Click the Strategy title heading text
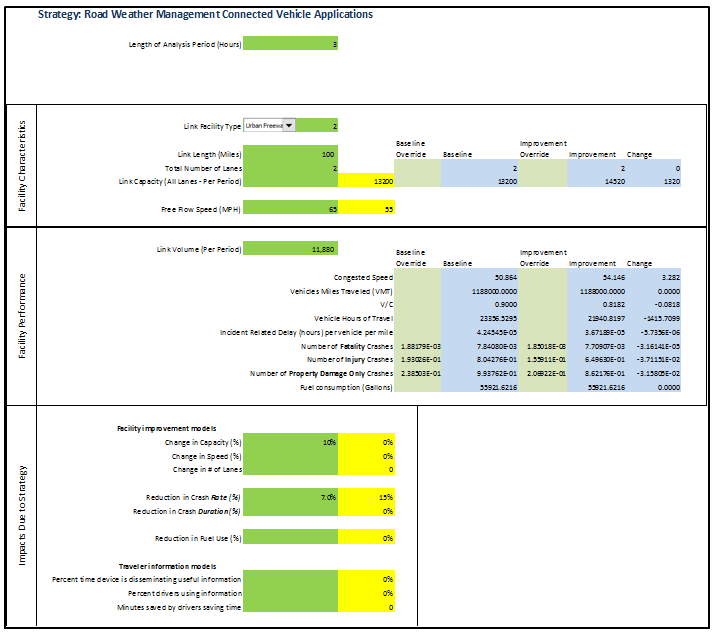The width and height of the screenshot is (713, 634). tap(205, 14)
